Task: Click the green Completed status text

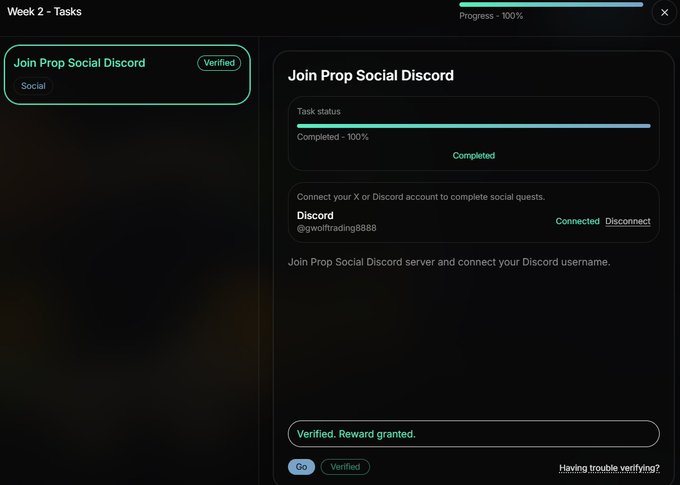Action: [x=474, y=155]
